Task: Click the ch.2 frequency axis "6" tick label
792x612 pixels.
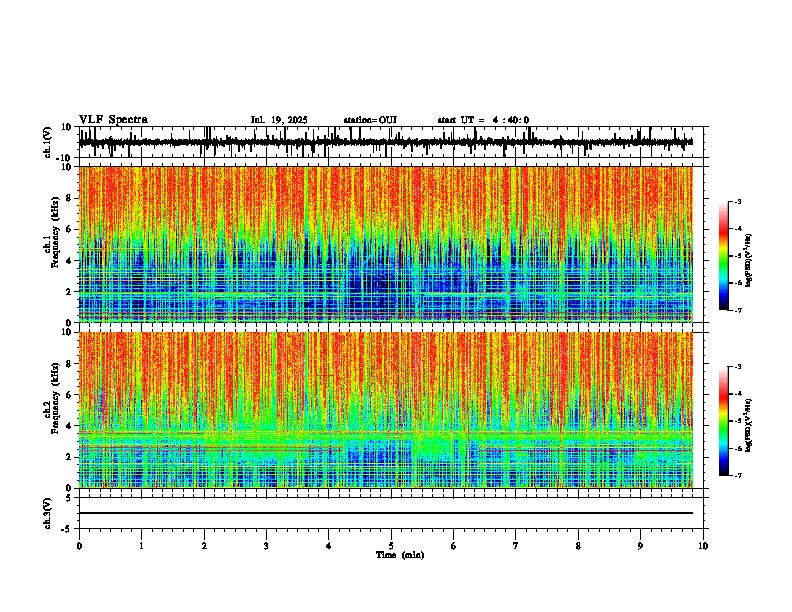Action: click(x=70, y=395)
